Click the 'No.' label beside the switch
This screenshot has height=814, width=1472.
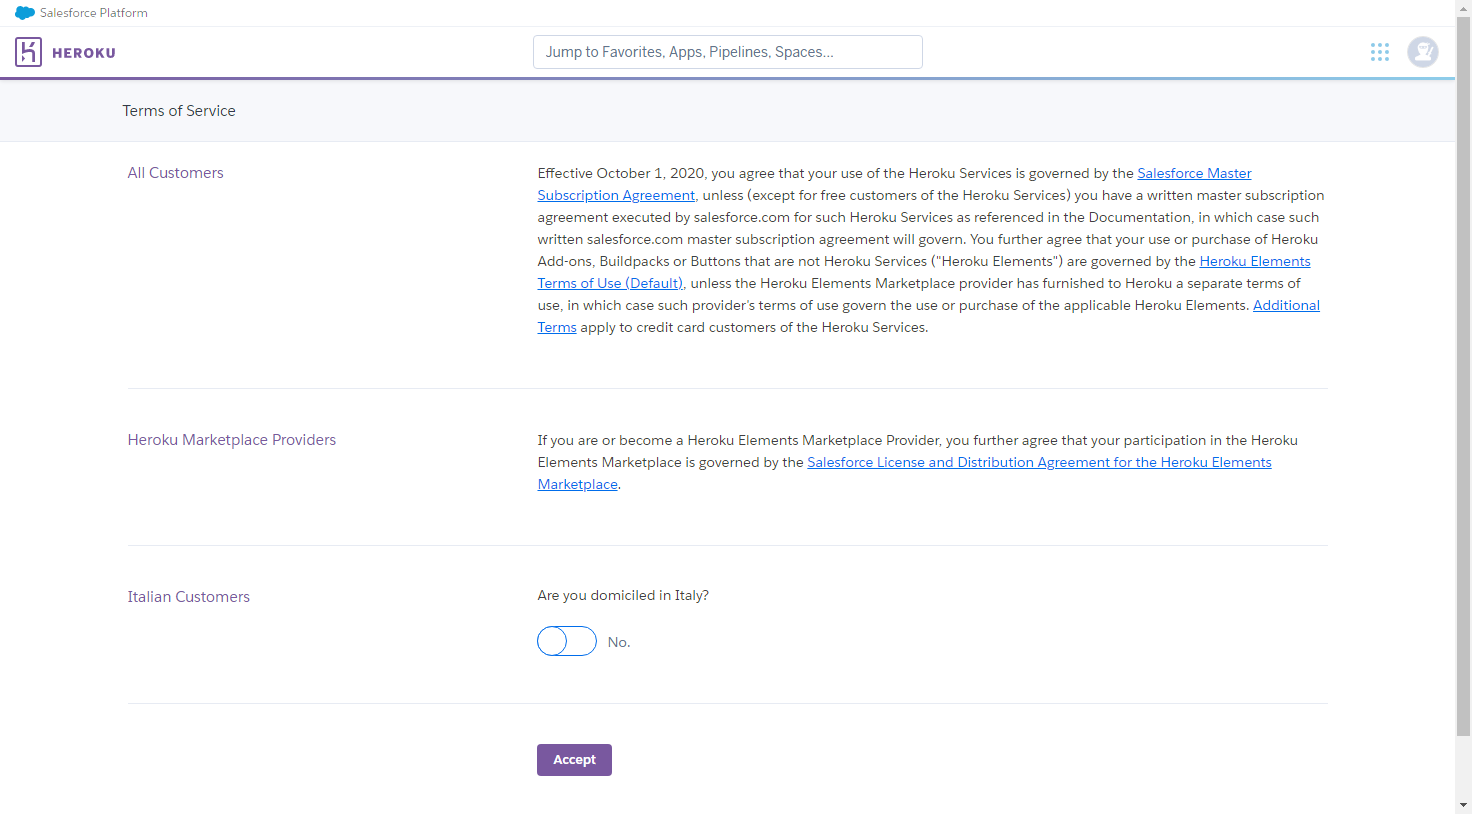619,642
